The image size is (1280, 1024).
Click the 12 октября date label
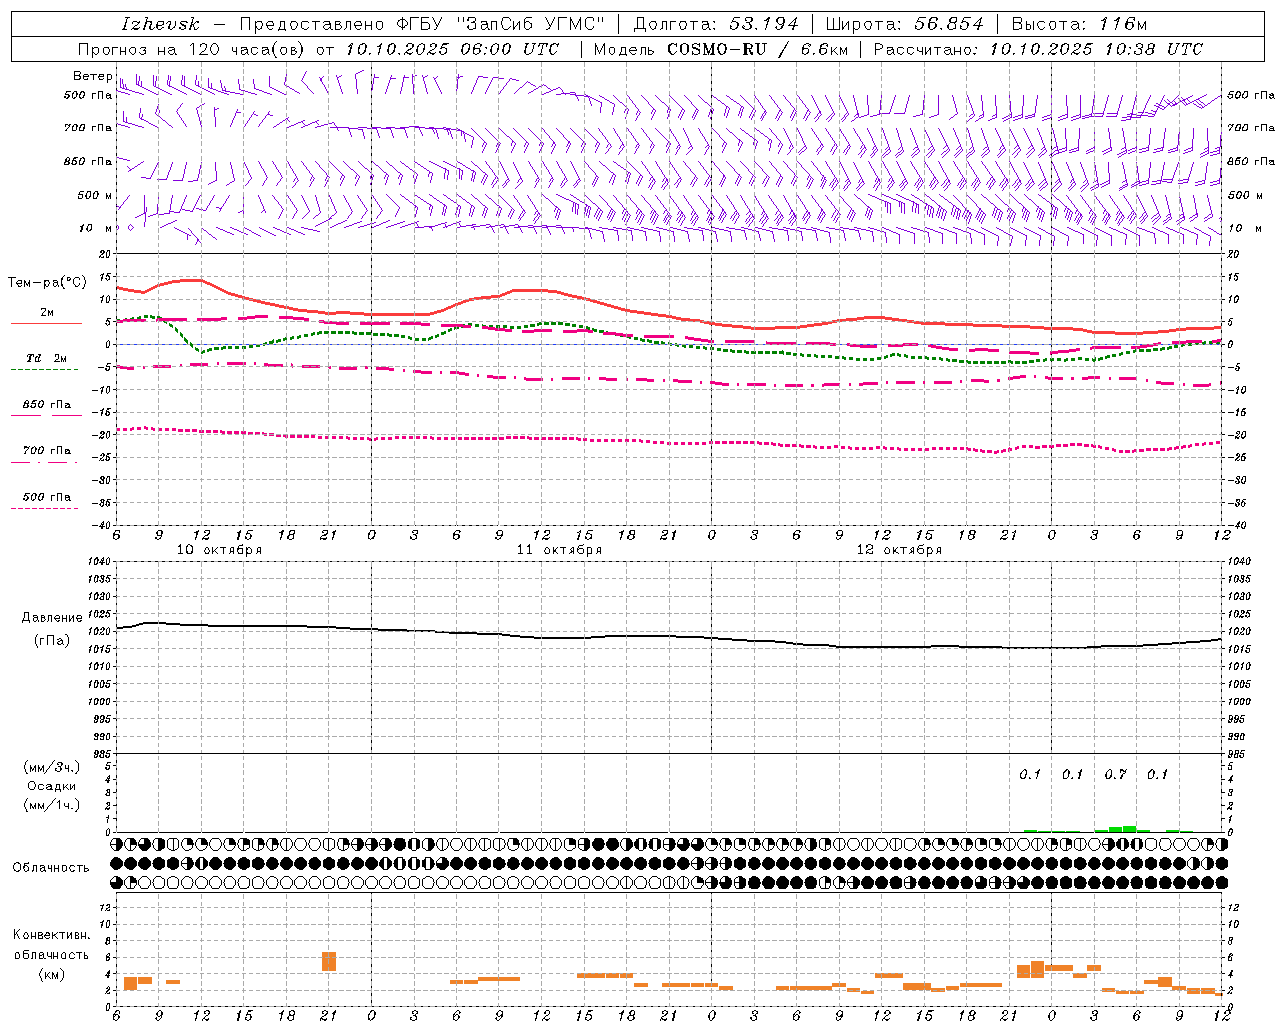point(899,550)
